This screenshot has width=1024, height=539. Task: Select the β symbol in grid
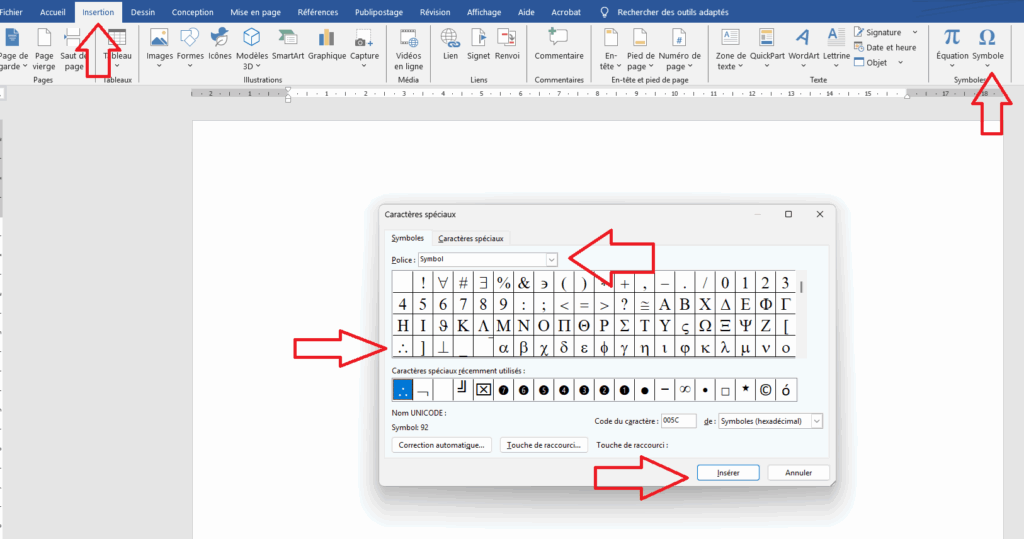tap(523, 348)
